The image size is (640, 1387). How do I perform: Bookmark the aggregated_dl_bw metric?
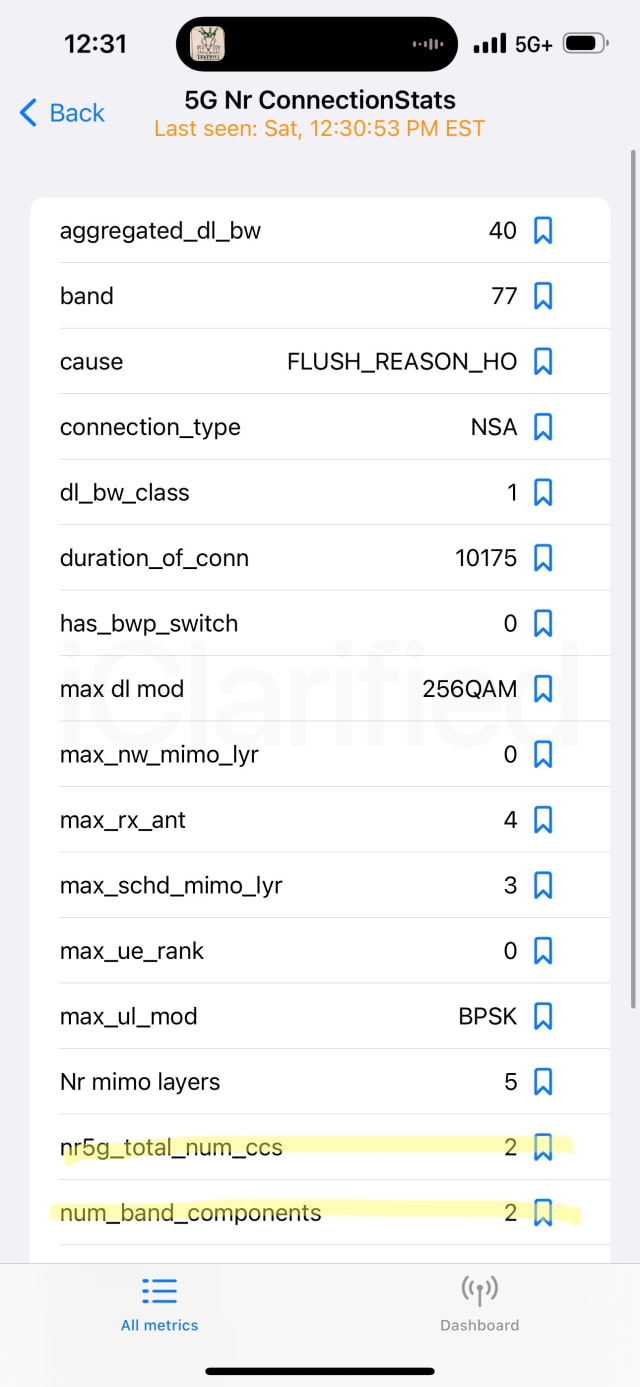[x=543, y=231]
